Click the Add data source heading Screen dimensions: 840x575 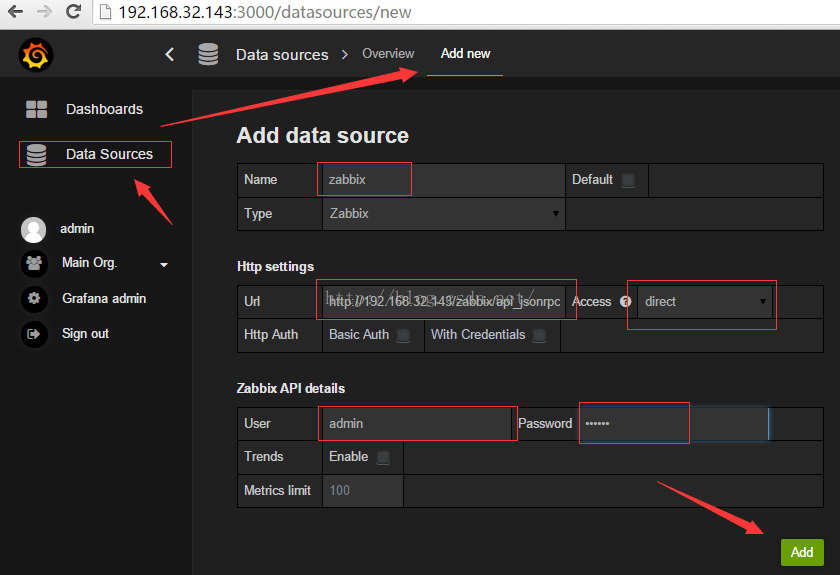coord(322,136)
